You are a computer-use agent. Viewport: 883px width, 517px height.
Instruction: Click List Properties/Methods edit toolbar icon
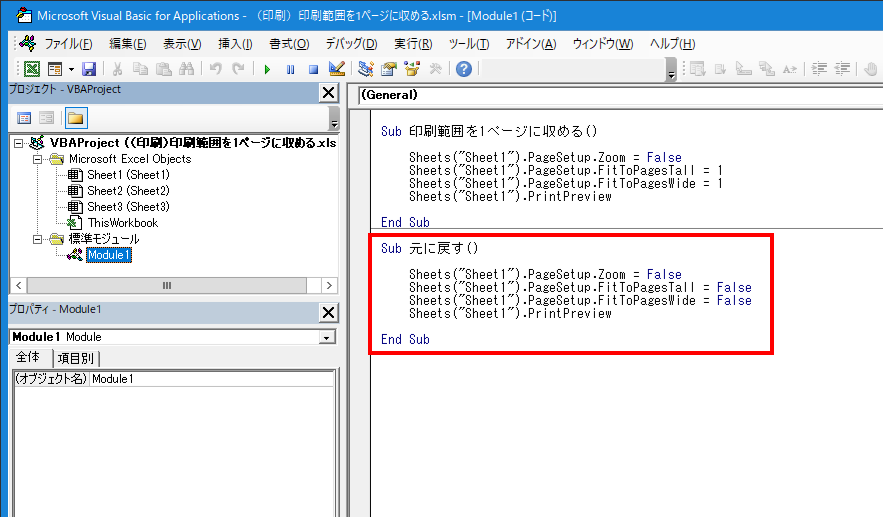point(698,69)
